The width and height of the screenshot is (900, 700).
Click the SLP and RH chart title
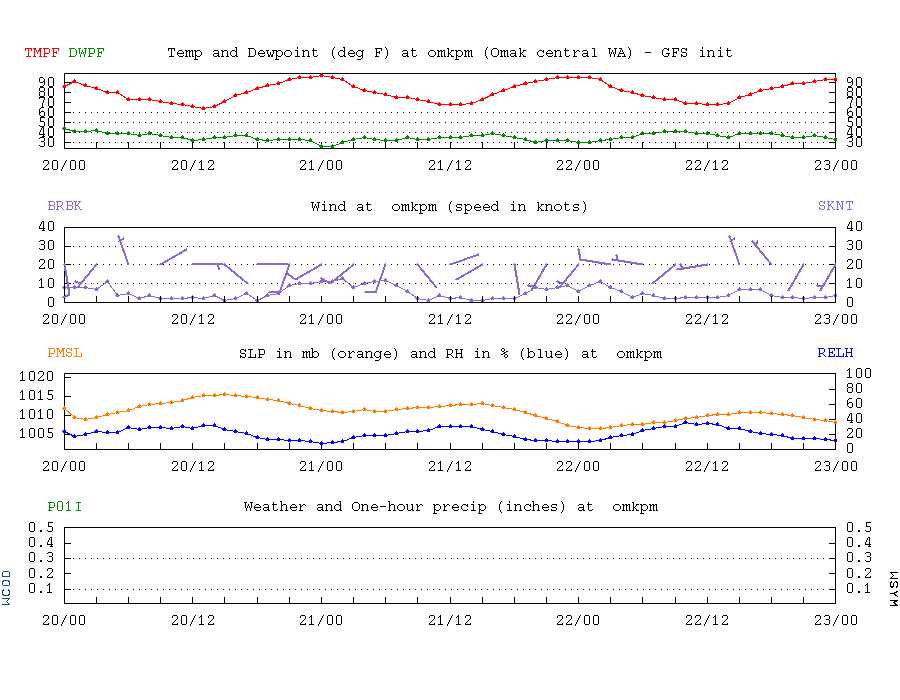click(x=451, y=353)
